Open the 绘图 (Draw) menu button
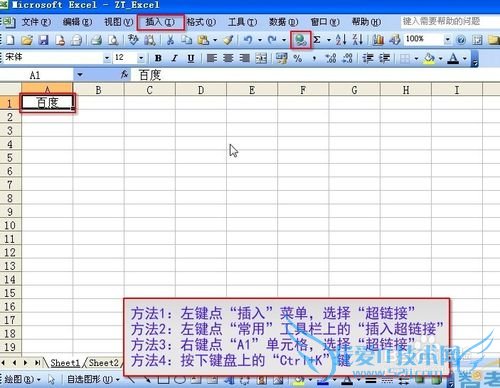 22,379
